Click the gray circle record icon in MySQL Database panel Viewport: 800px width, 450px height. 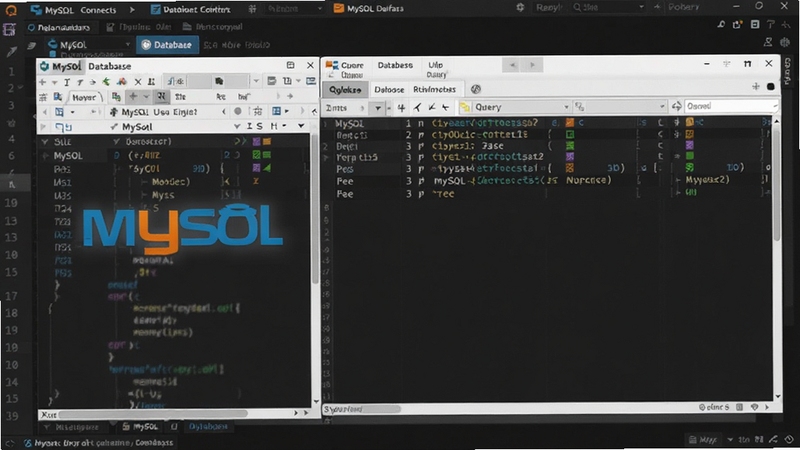[x=238, y=111]
